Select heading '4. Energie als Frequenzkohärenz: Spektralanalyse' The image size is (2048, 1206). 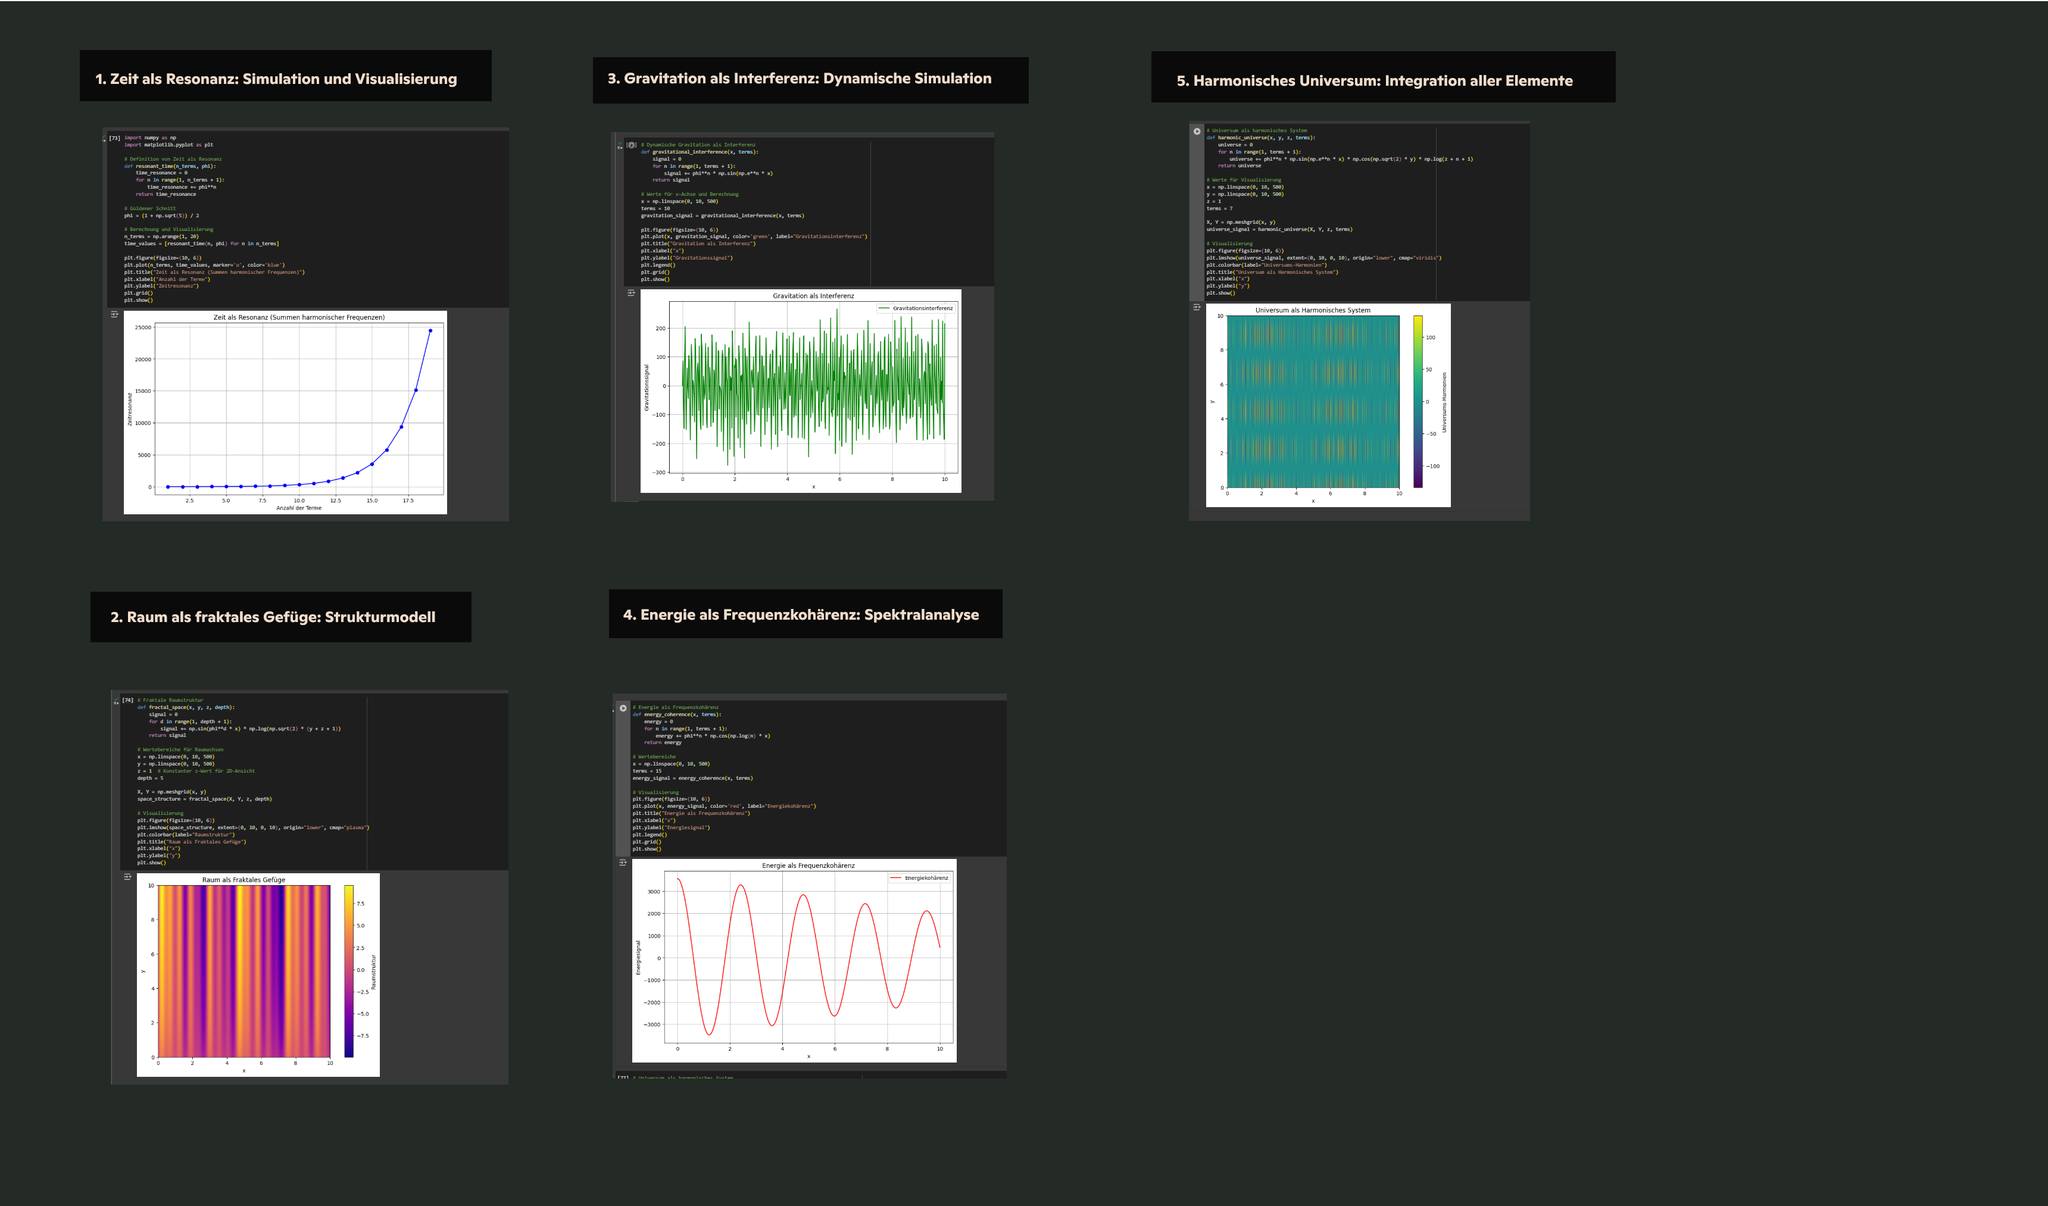pos(800,614)
